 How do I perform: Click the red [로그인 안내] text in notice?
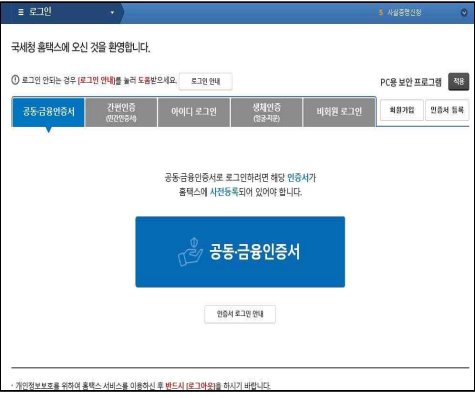pos(96,80)
